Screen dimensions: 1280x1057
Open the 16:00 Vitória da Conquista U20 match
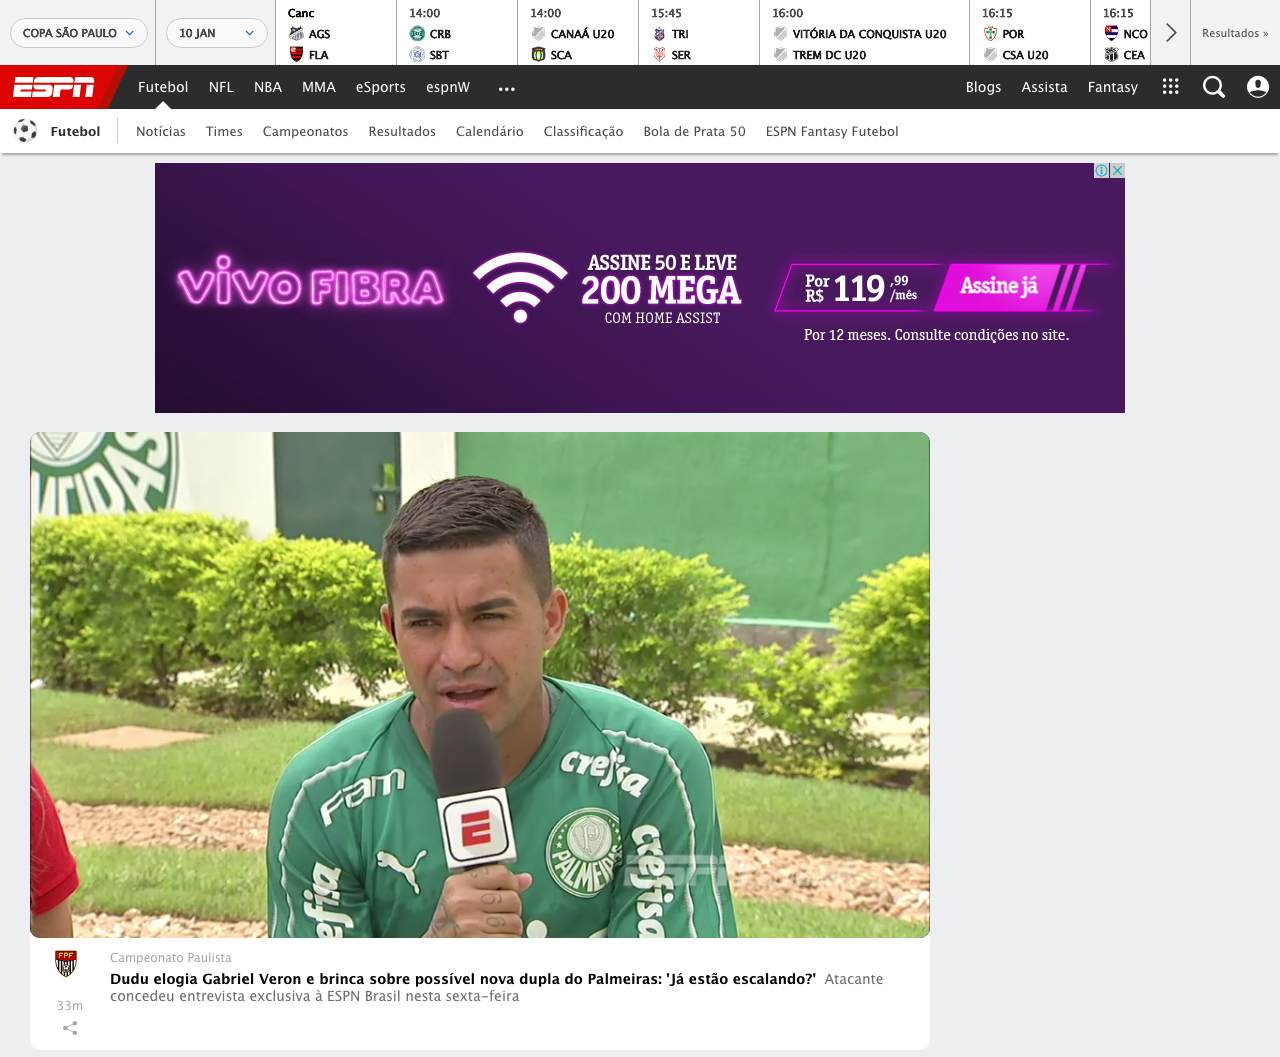864,33
